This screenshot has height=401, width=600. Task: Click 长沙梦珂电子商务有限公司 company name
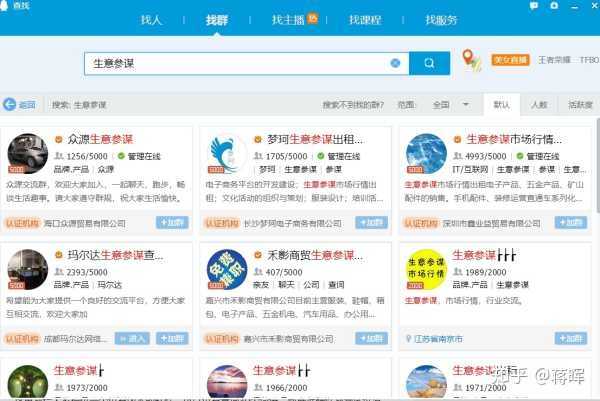pyautogui.click(x=293, y=223)
